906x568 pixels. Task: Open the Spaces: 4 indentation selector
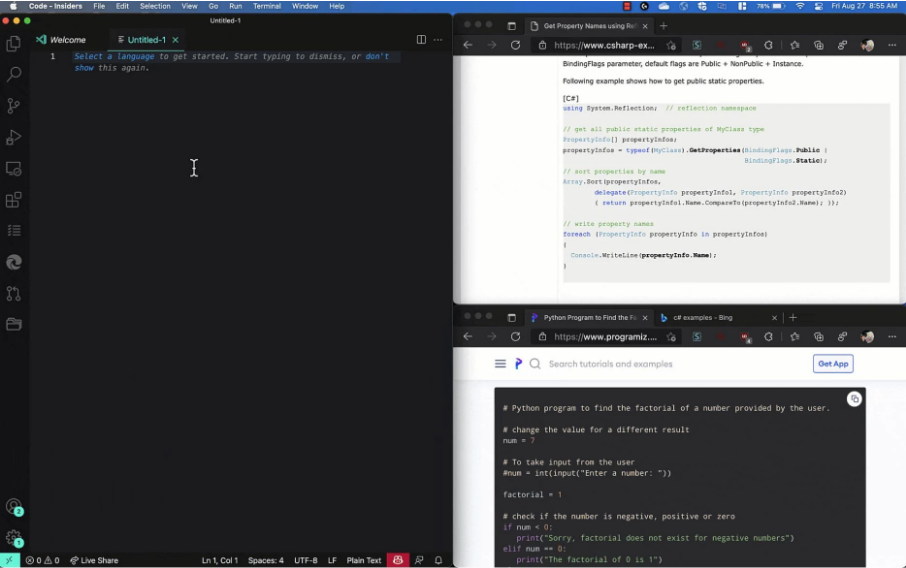tap(266, 560)
